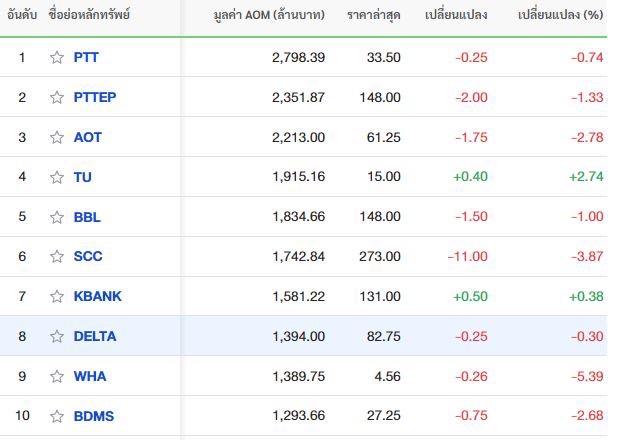Star the WHA row
Viewport: 622px width, 440px height.
click(57, 376)
